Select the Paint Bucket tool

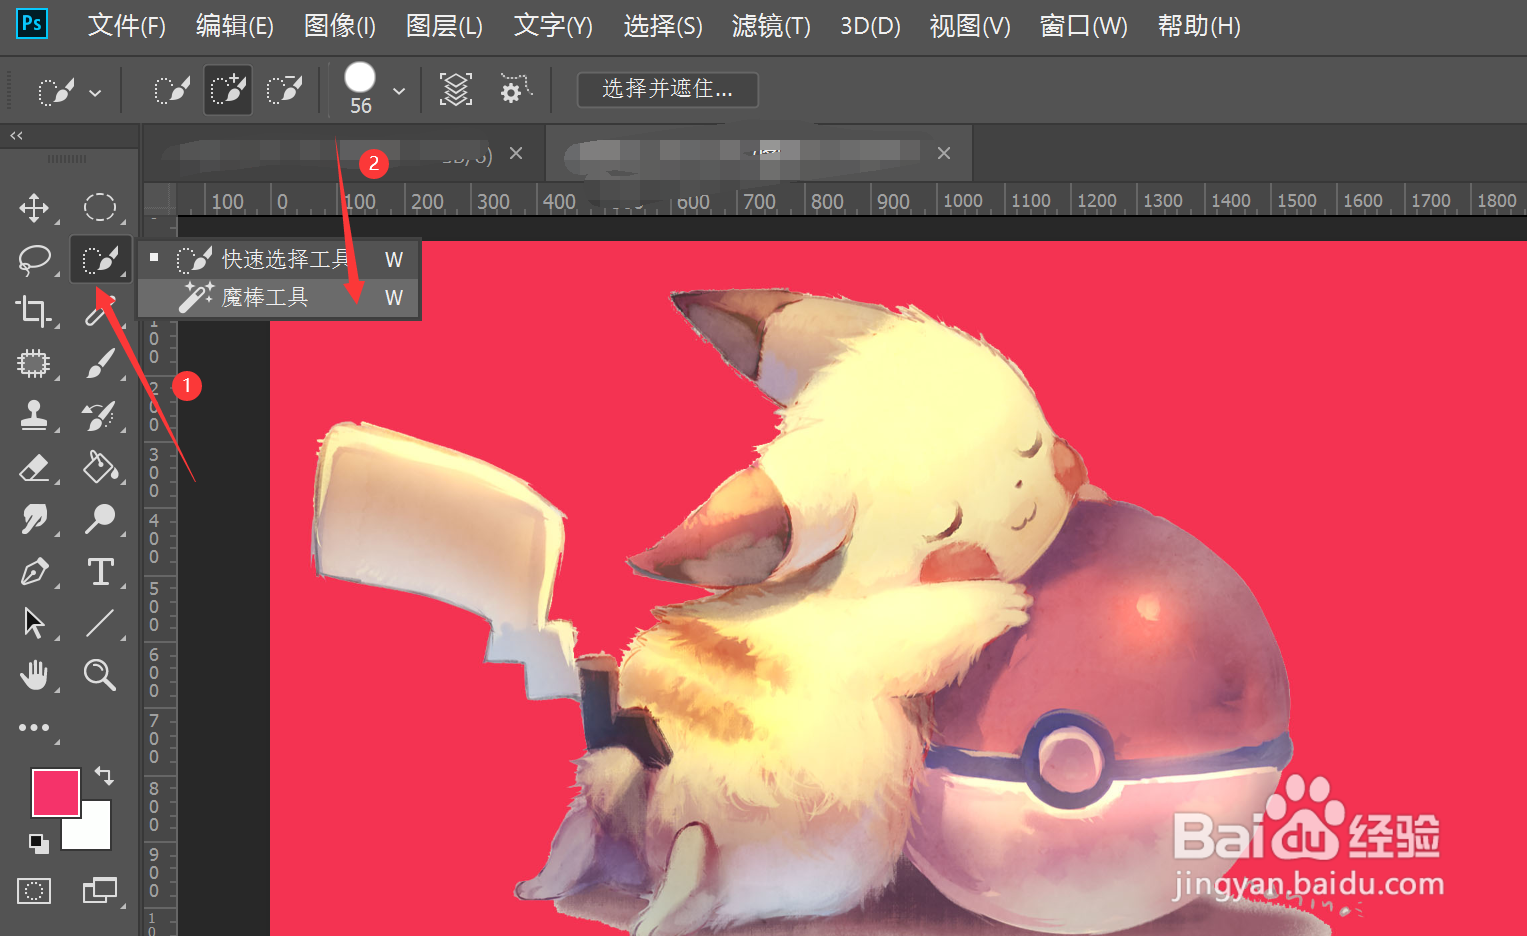coord(100,467)
